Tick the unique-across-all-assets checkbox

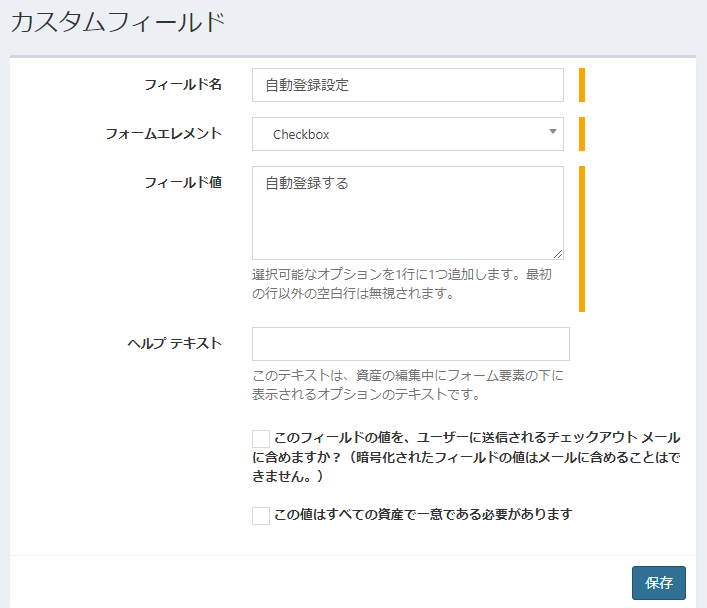click(261, 515)
